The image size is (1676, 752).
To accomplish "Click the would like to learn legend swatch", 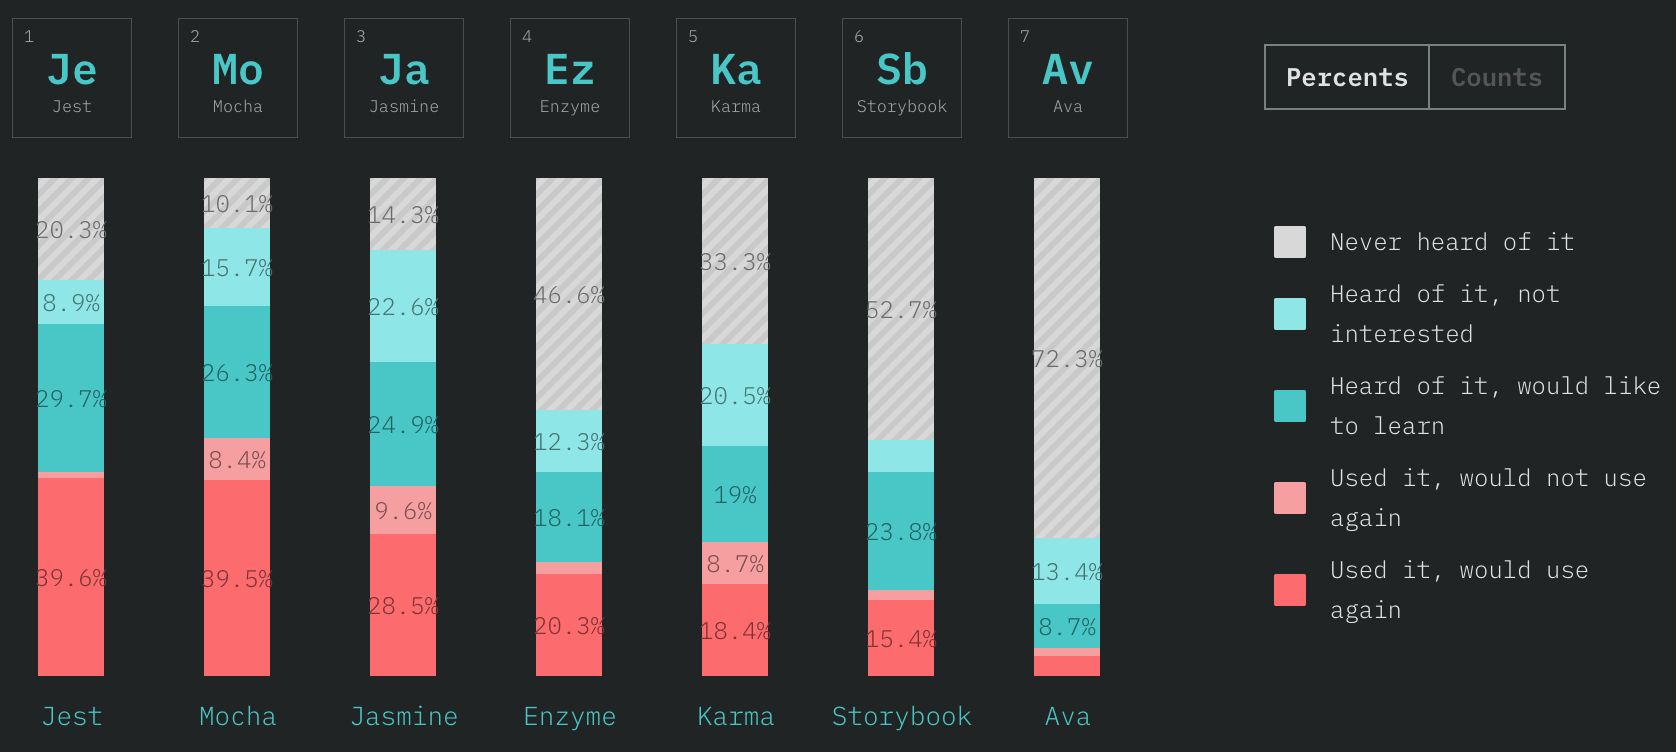I will pos(1290,406).
